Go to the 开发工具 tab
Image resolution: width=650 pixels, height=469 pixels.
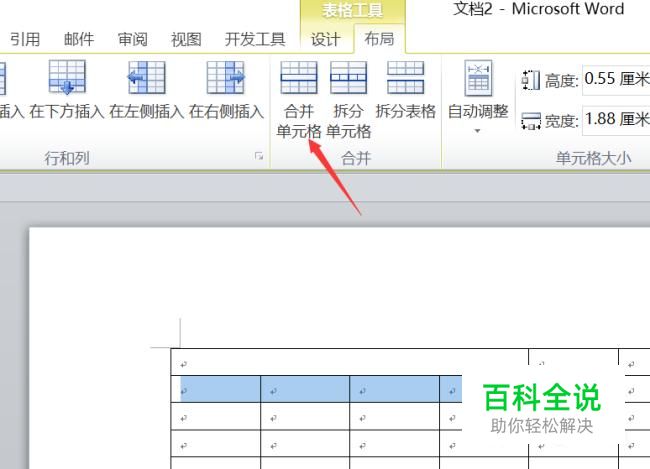[255, 39]
